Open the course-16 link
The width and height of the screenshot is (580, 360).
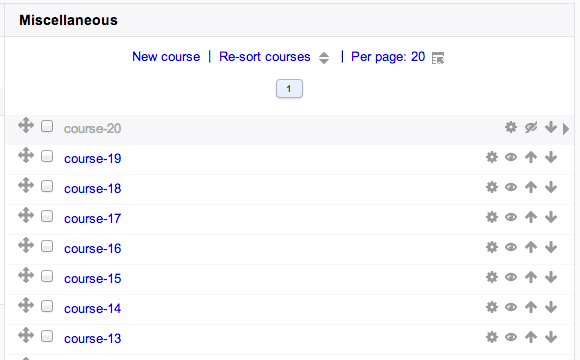coord(92,249)
